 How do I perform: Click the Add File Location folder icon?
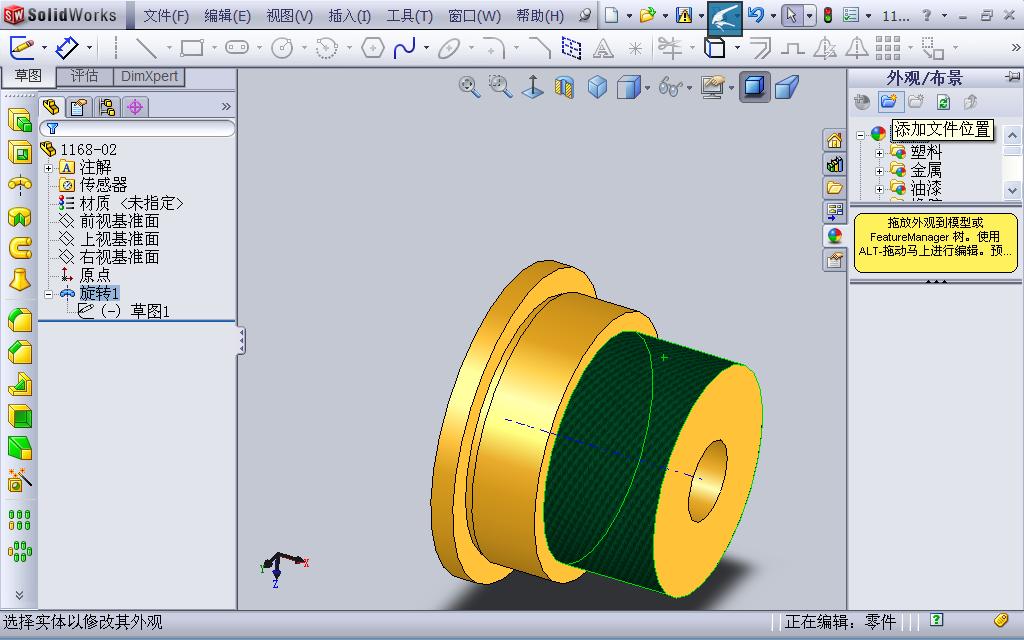pos(889,101)
